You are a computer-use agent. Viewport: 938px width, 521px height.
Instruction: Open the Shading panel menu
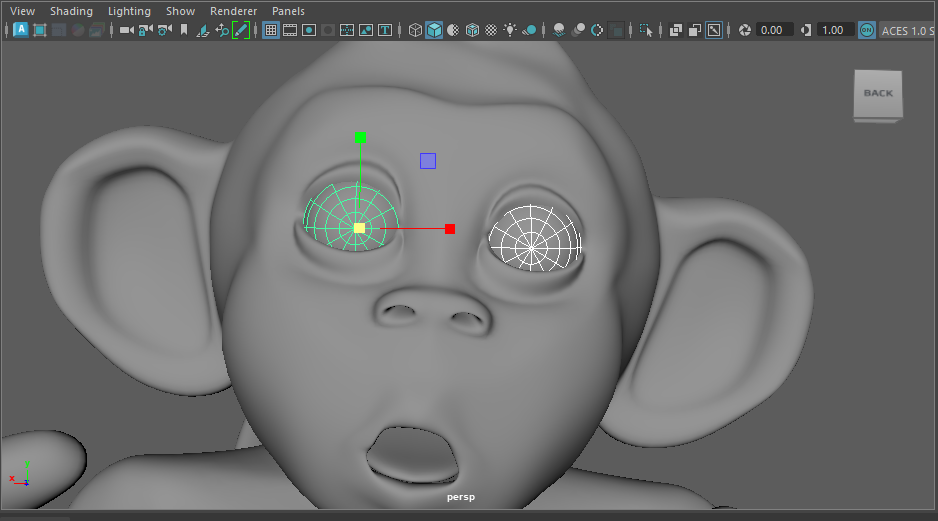[71, 11]
